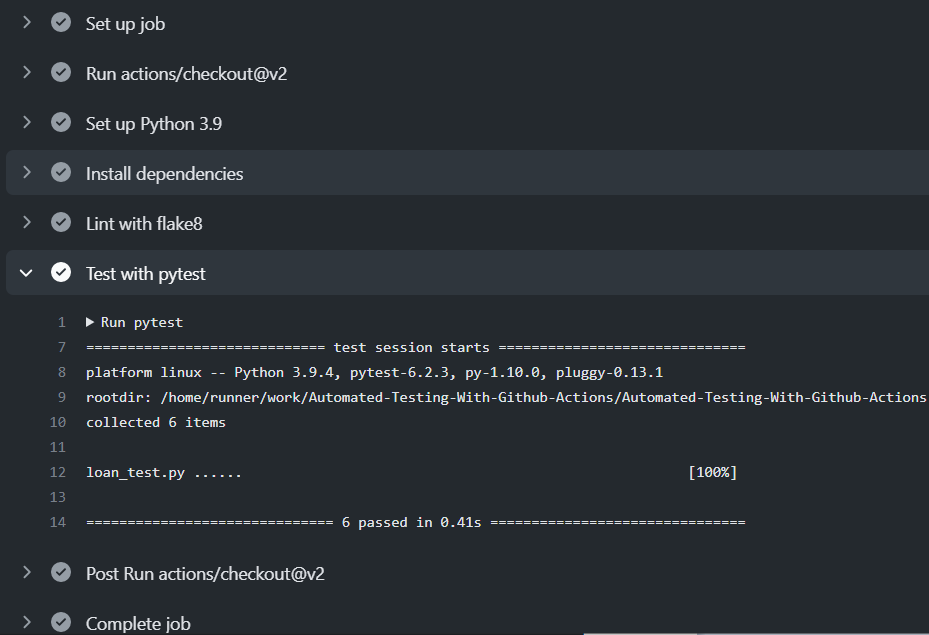Select the Run actions/checkout@v2 step title
Screen dimensions: 929x635
(186, 74)
